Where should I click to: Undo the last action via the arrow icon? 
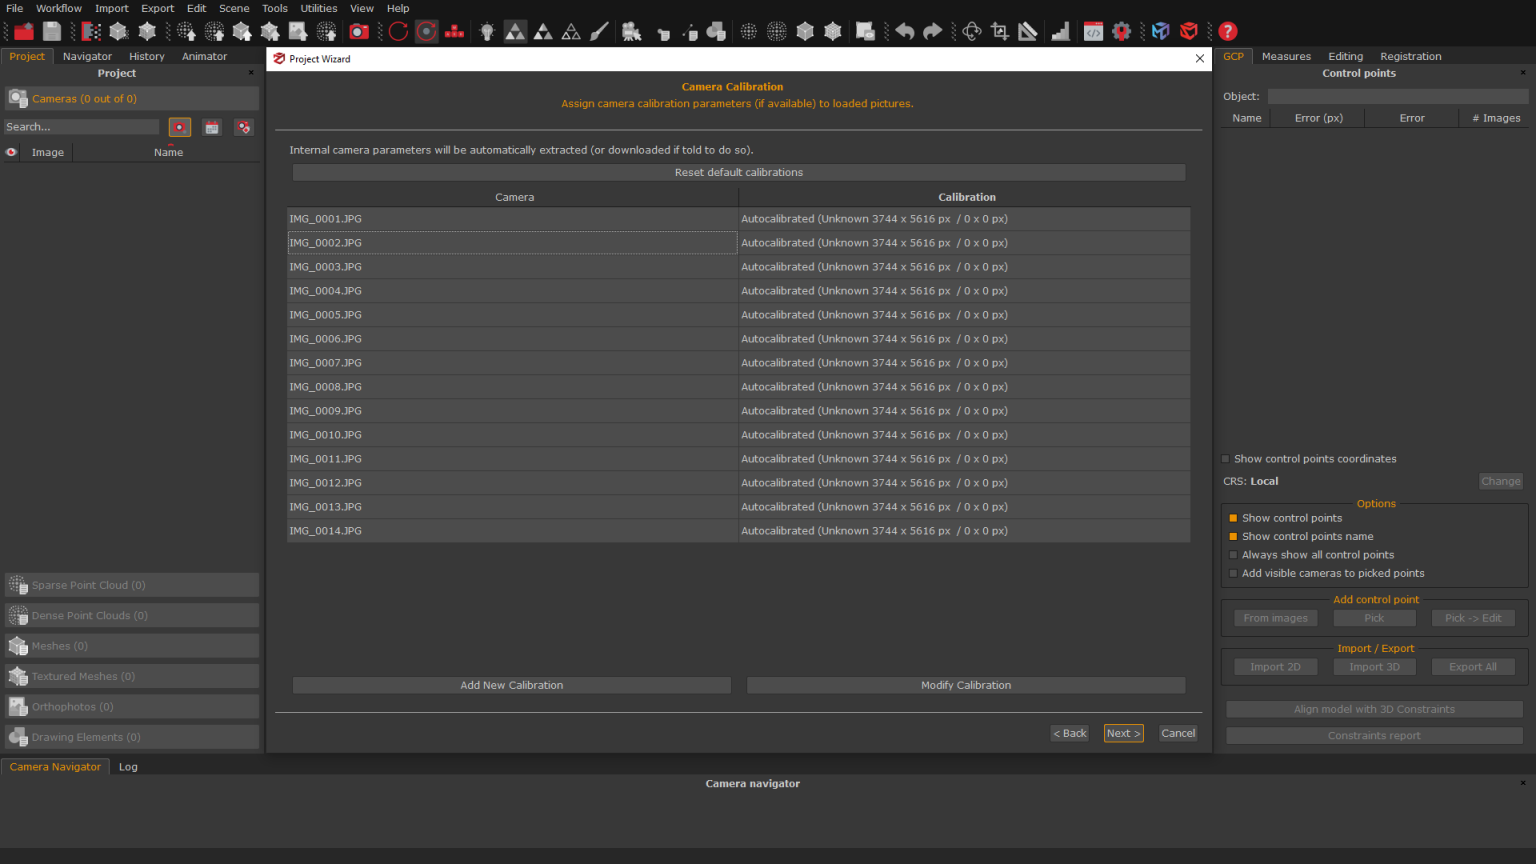pos(905,31)
